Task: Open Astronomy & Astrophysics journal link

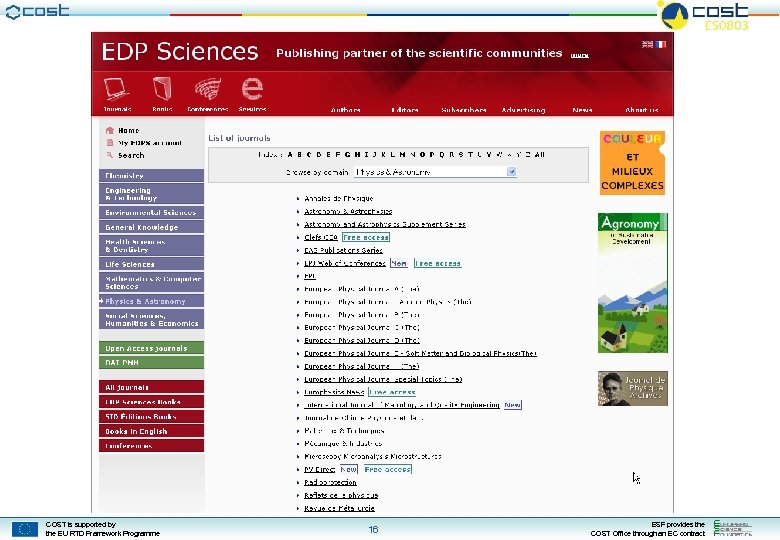Action: point(348,211)
